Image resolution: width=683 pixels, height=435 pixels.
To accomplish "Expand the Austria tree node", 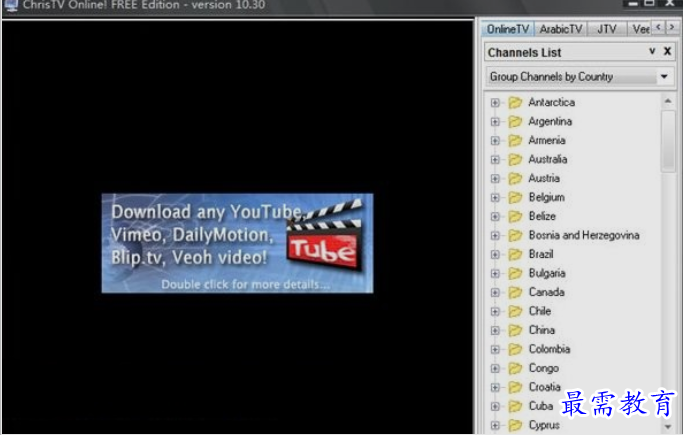I will pyautogui.click(x=495, y=179).
